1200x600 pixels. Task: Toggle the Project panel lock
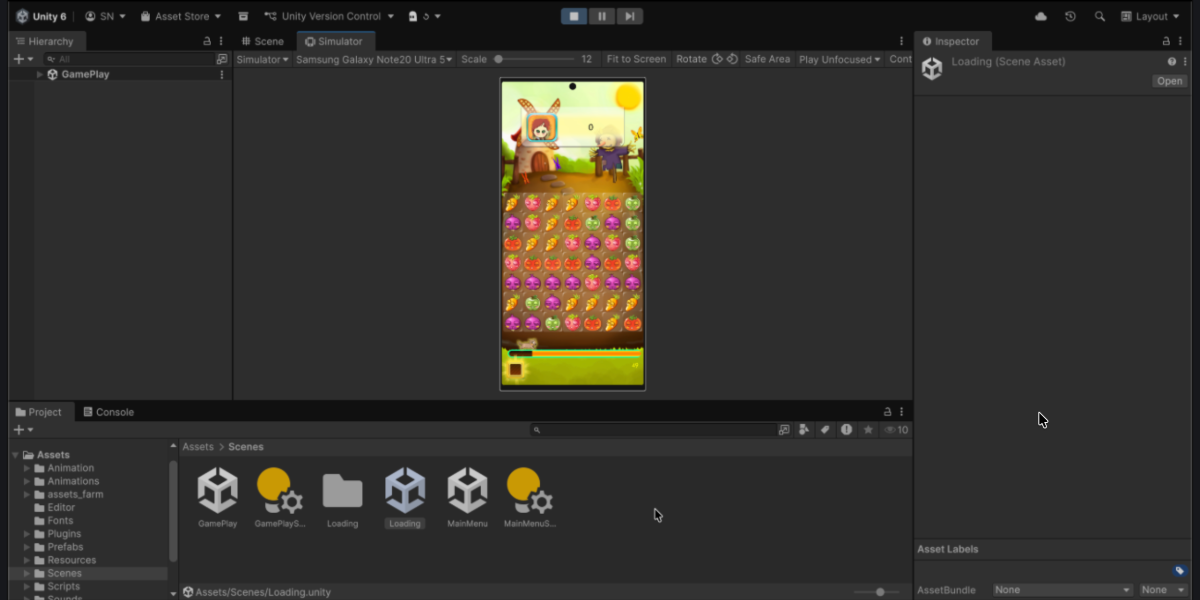point(887,411)
